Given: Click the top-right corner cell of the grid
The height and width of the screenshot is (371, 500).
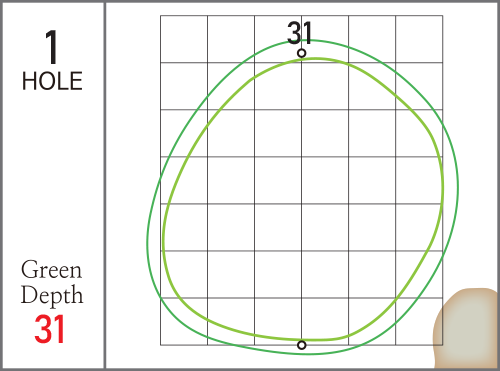Looking at the screenshot, I should click(419, 39).
